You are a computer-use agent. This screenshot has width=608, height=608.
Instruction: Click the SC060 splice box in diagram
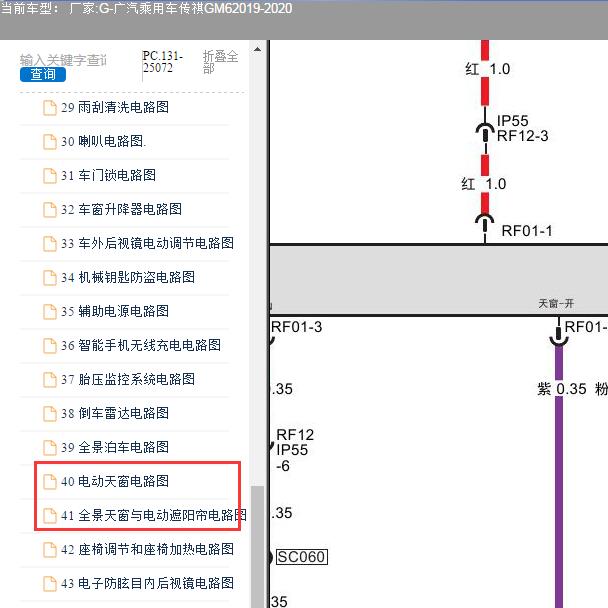[x=302, y=557]
